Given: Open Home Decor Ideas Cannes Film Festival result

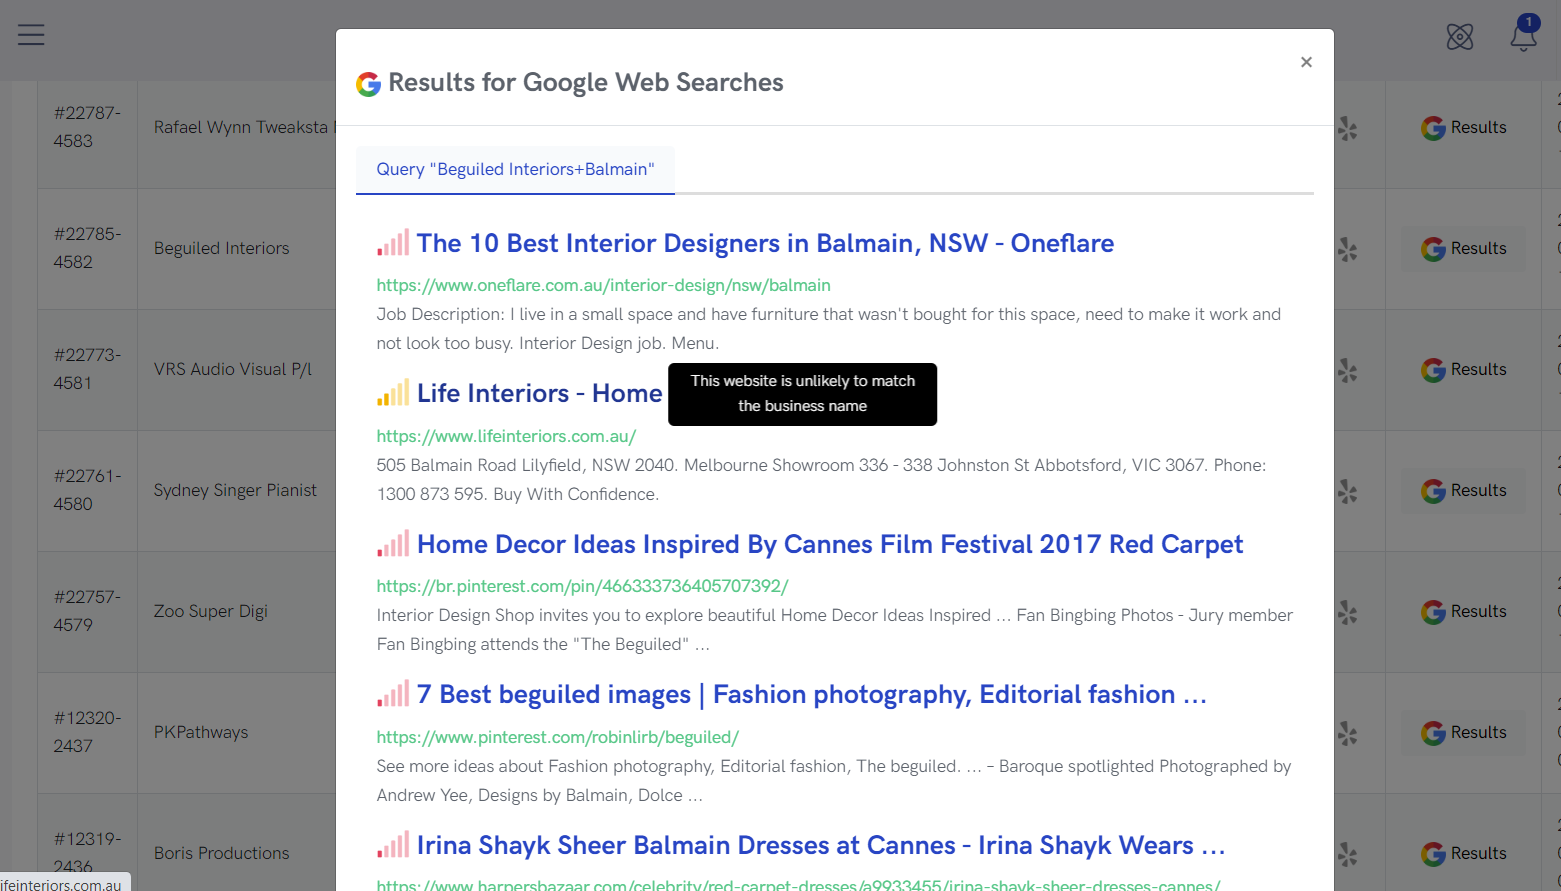Looking at the screenshot, I should 830,544.
